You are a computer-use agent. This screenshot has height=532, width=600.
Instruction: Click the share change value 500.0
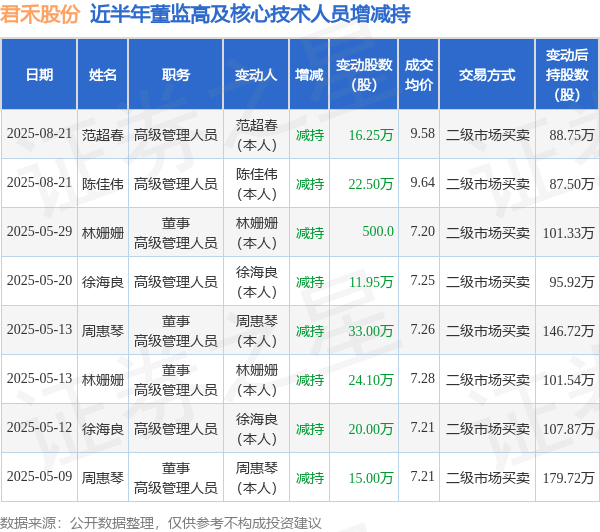pyautogui.click(x=378, y=231)
